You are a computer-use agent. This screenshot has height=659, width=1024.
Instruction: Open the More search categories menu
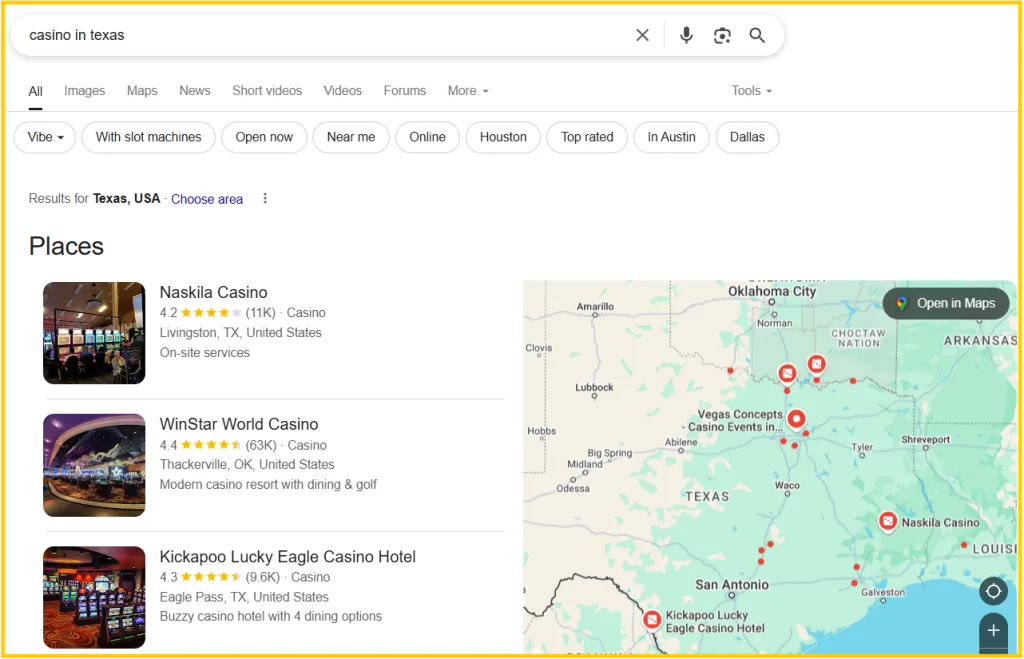468,90
